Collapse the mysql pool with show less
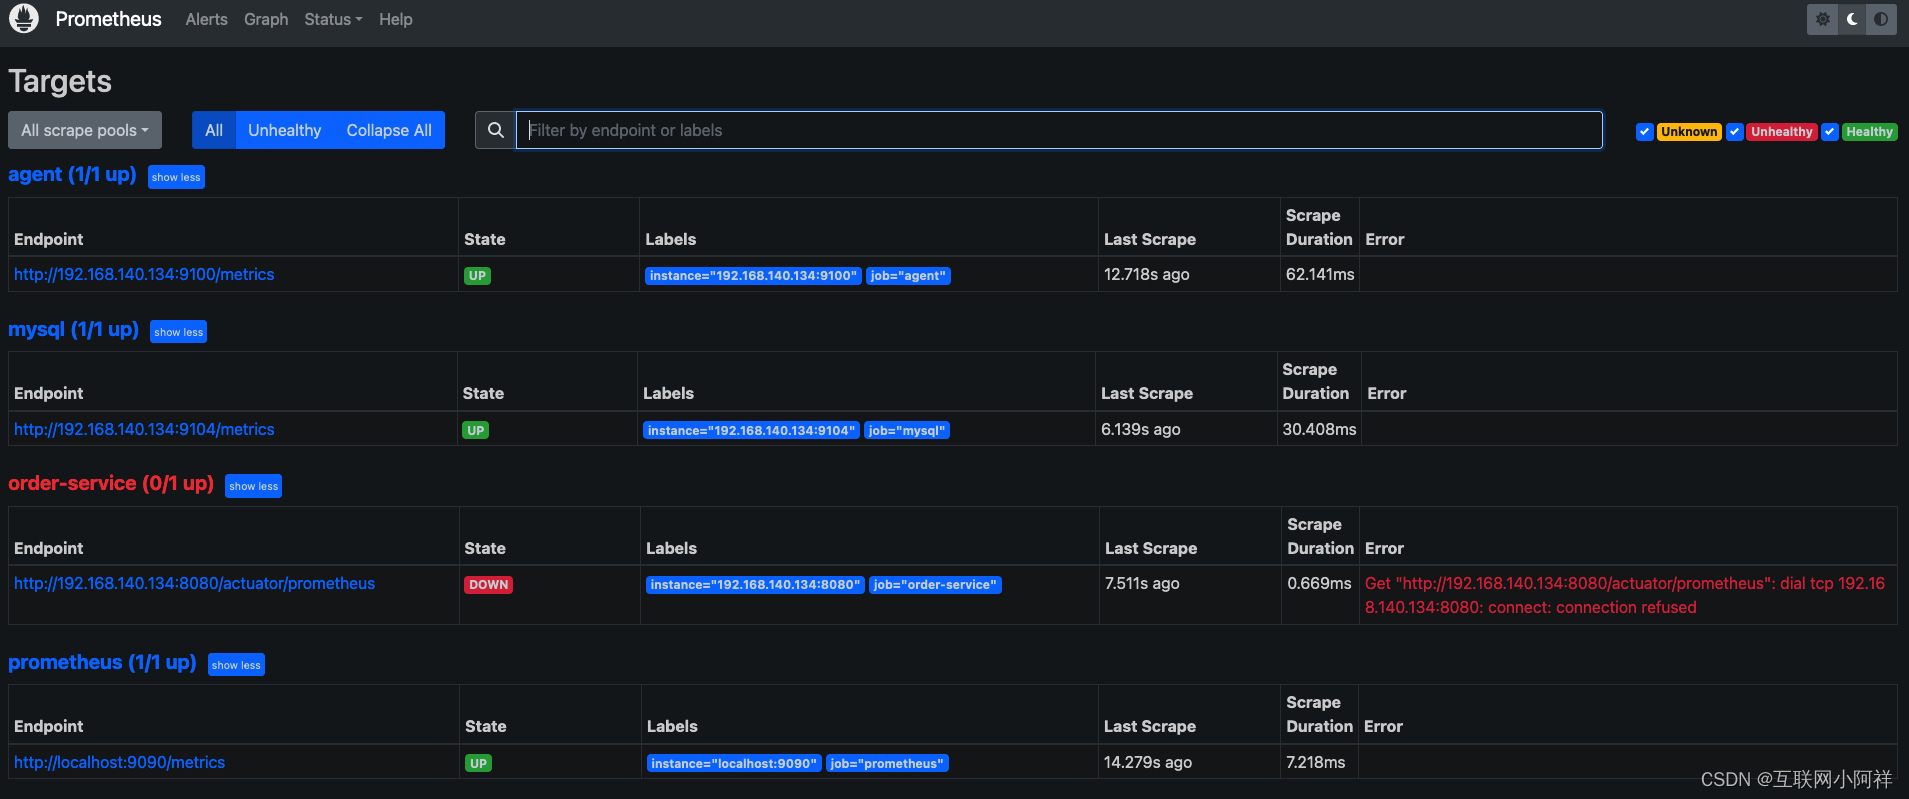 [178, 332]
